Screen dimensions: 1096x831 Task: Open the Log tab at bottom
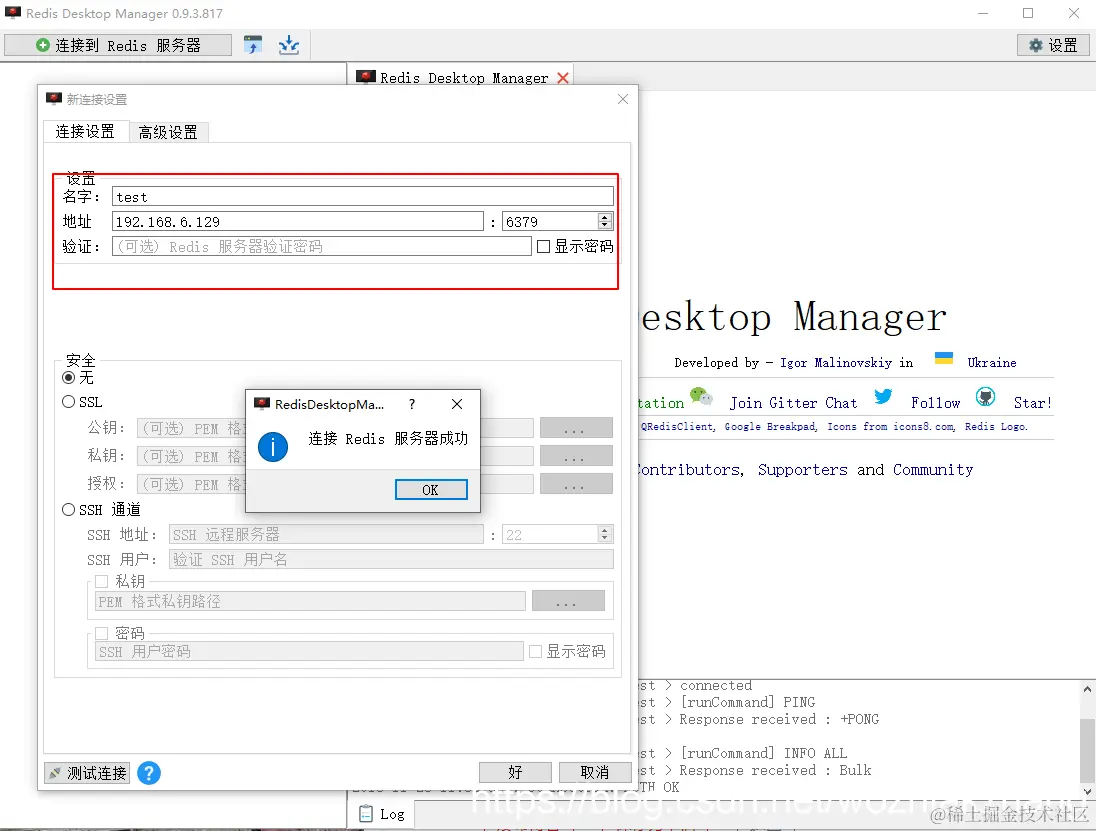tap(382, 814)
